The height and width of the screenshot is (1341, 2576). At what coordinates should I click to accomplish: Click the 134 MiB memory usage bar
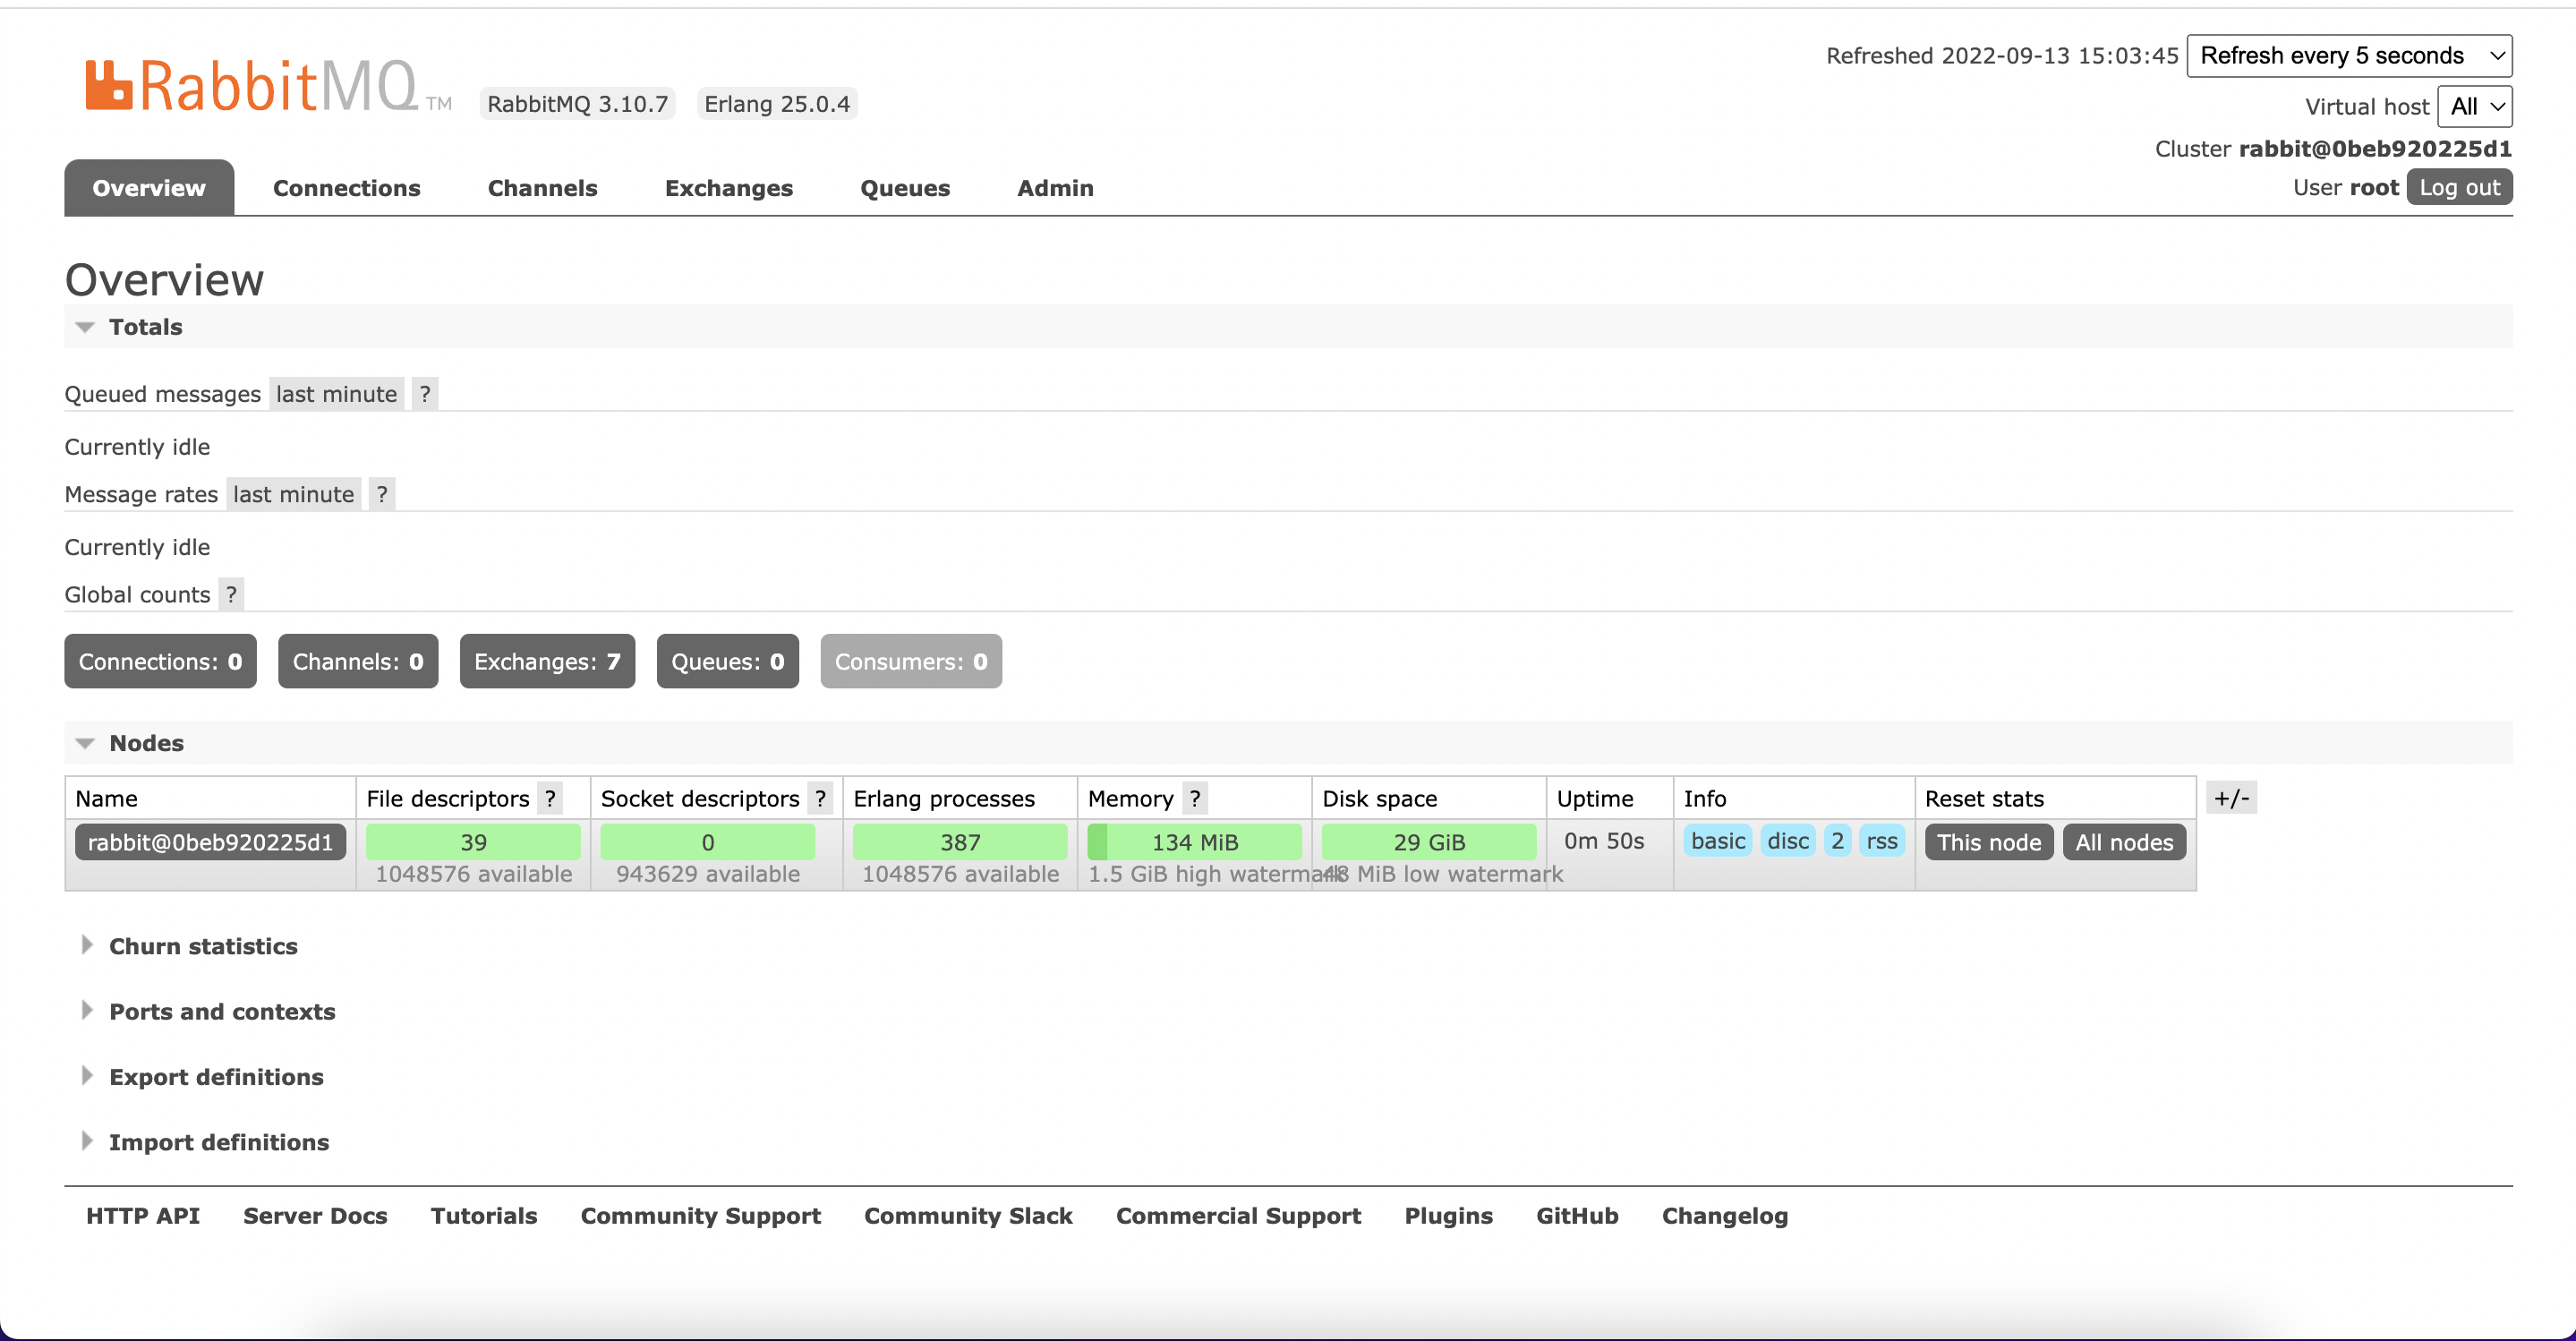coord(1194,842)
